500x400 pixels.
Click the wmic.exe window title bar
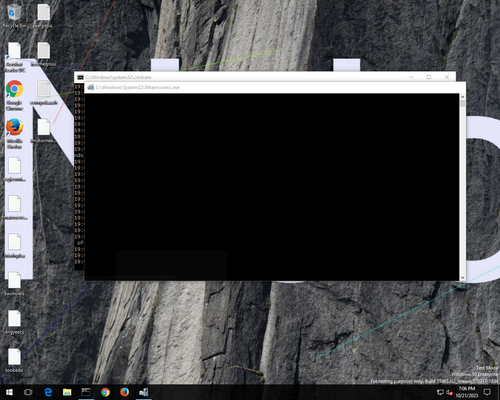click(x=275, y=87)
